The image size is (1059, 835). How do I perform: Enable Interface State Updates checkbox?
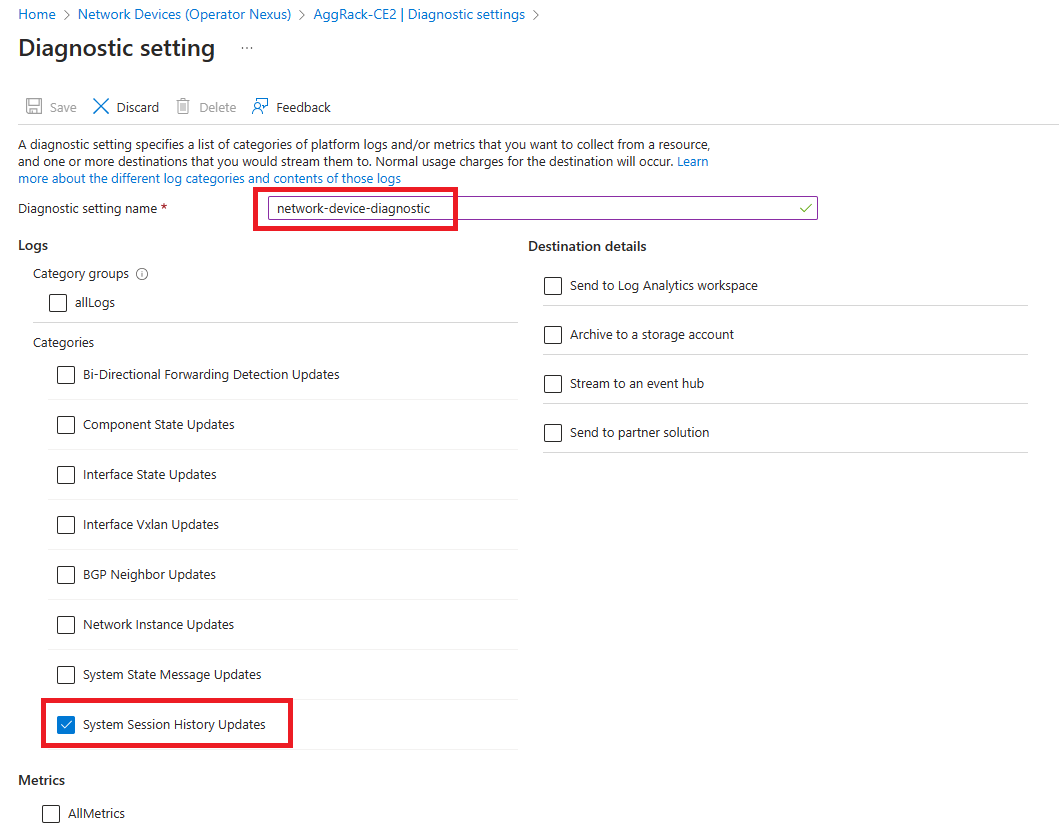66,475
